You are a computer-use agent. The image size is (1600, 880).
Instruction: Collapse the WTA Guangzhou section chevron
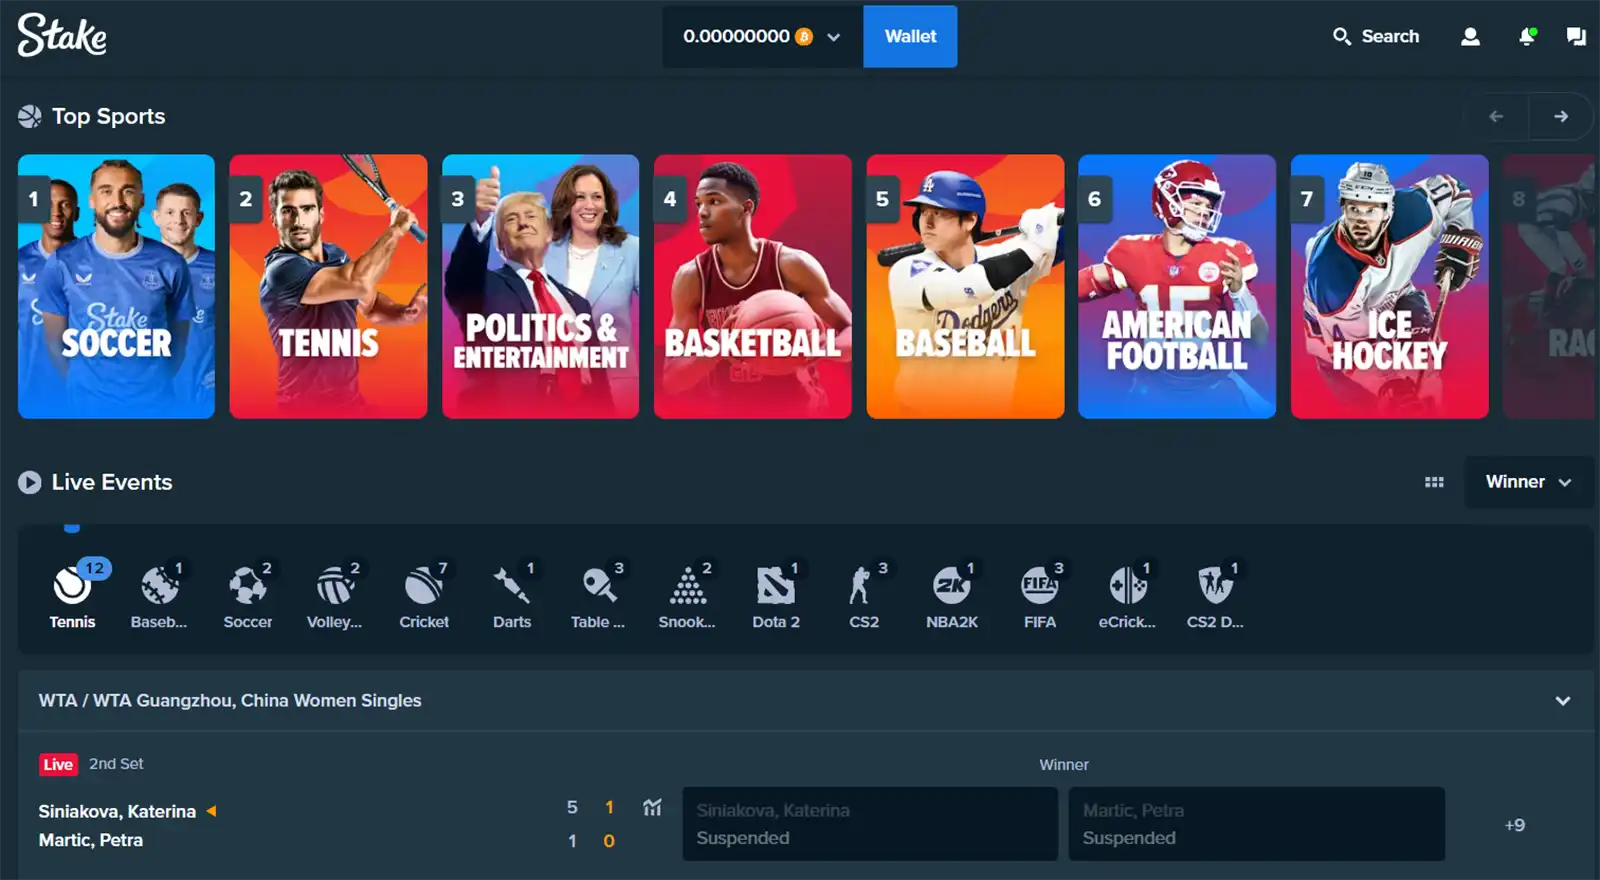coord(1562,701)
